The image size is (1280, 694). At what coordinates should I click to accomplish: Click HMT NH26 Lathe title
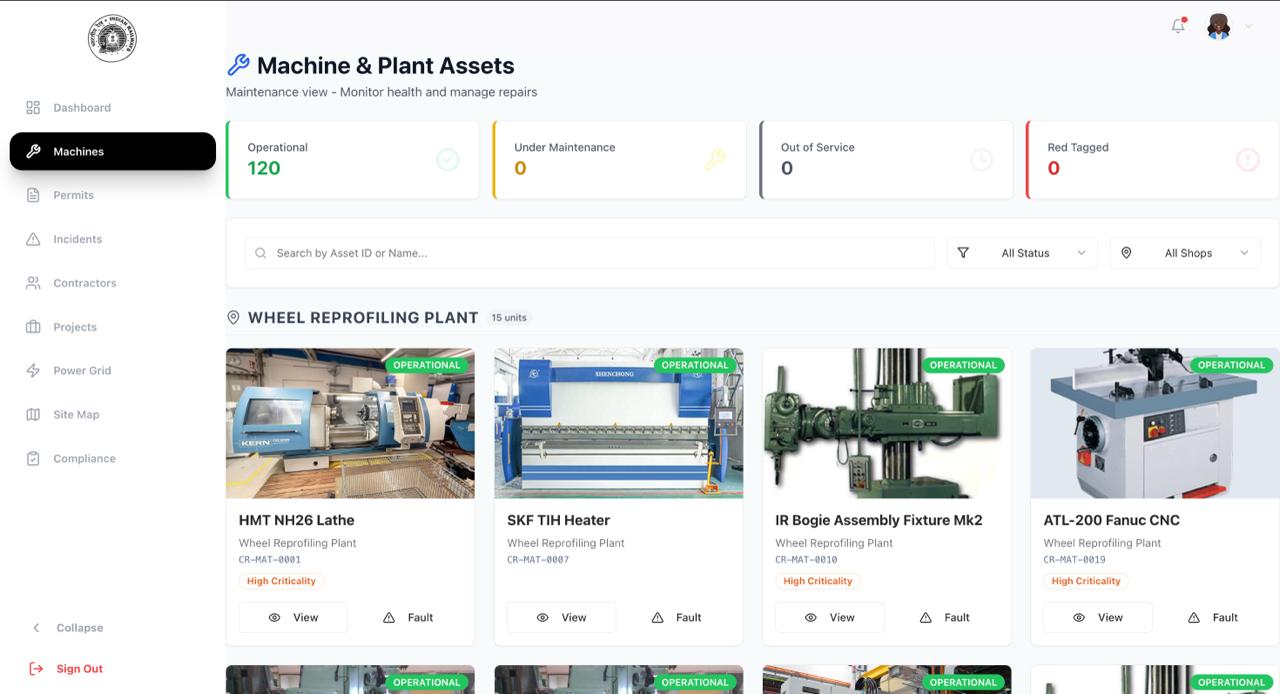point(297,520)
